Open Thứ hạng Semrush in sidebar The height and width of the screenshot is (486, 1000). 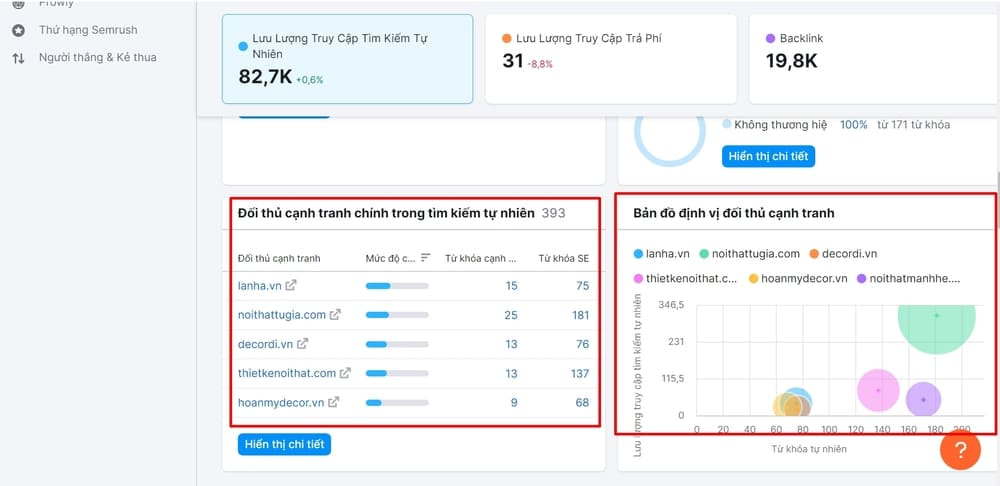pos(88,30)
